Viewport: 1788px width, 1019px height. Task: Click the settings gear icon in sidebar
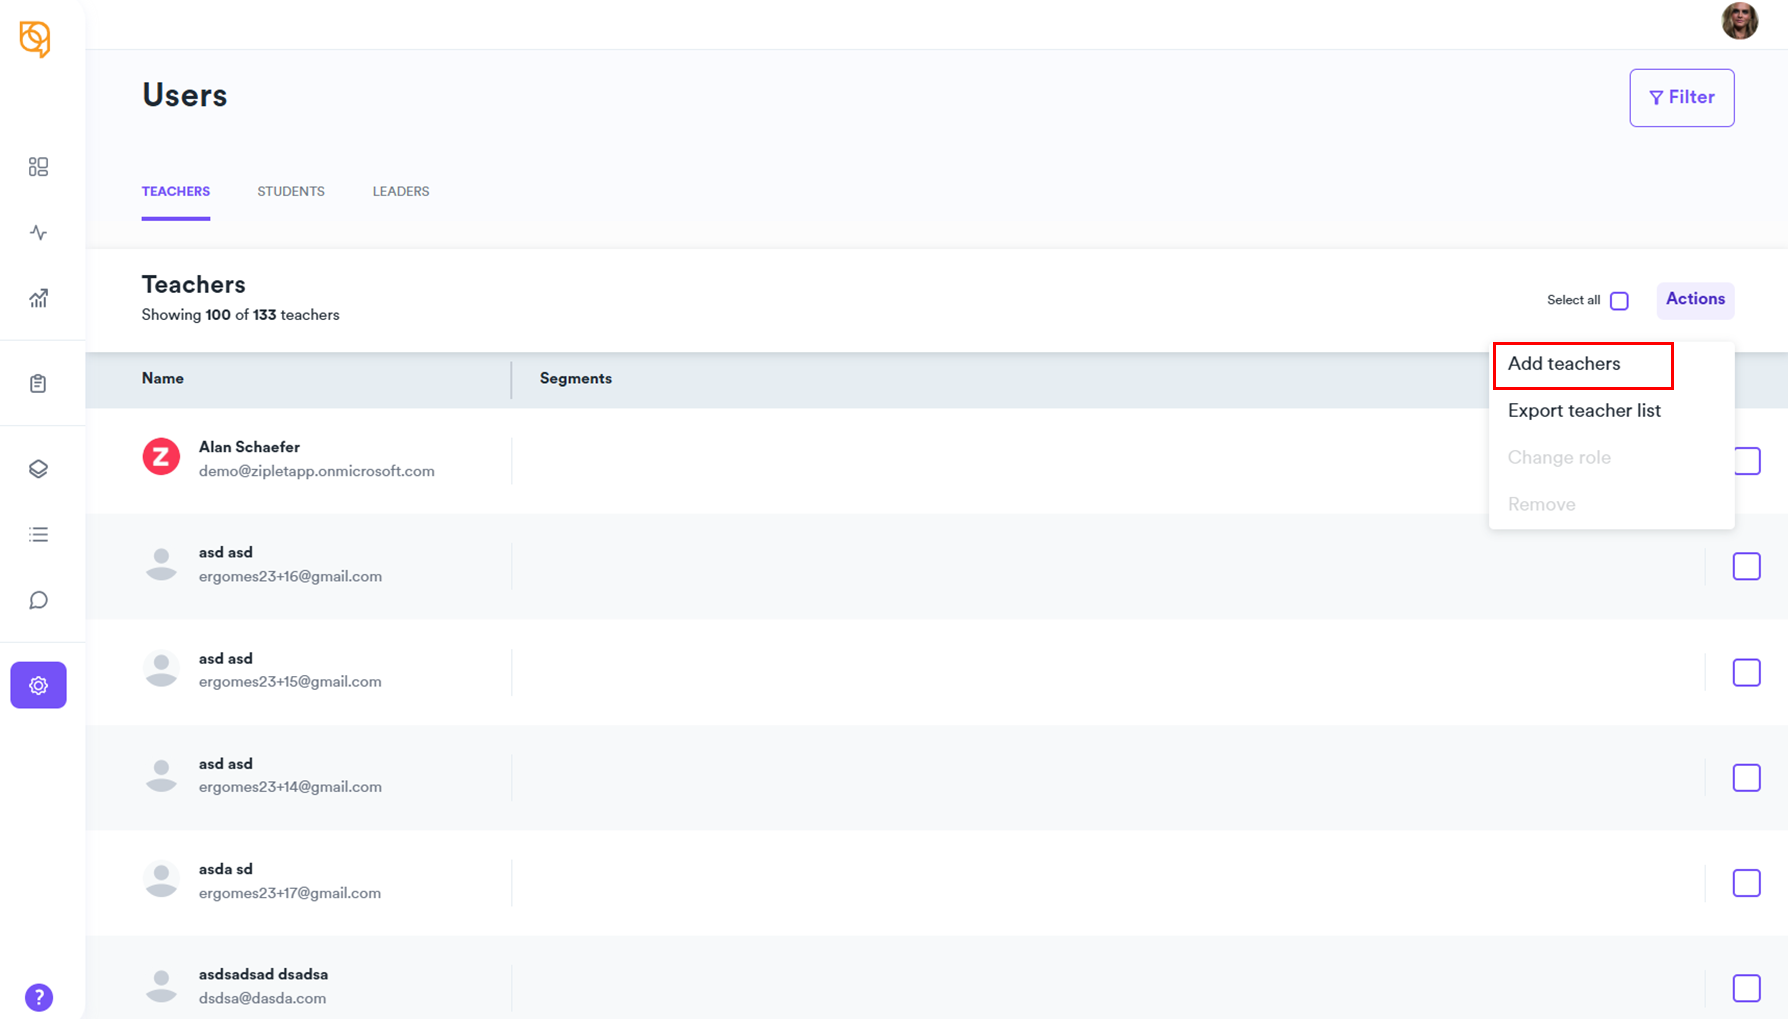click(38, 685)
